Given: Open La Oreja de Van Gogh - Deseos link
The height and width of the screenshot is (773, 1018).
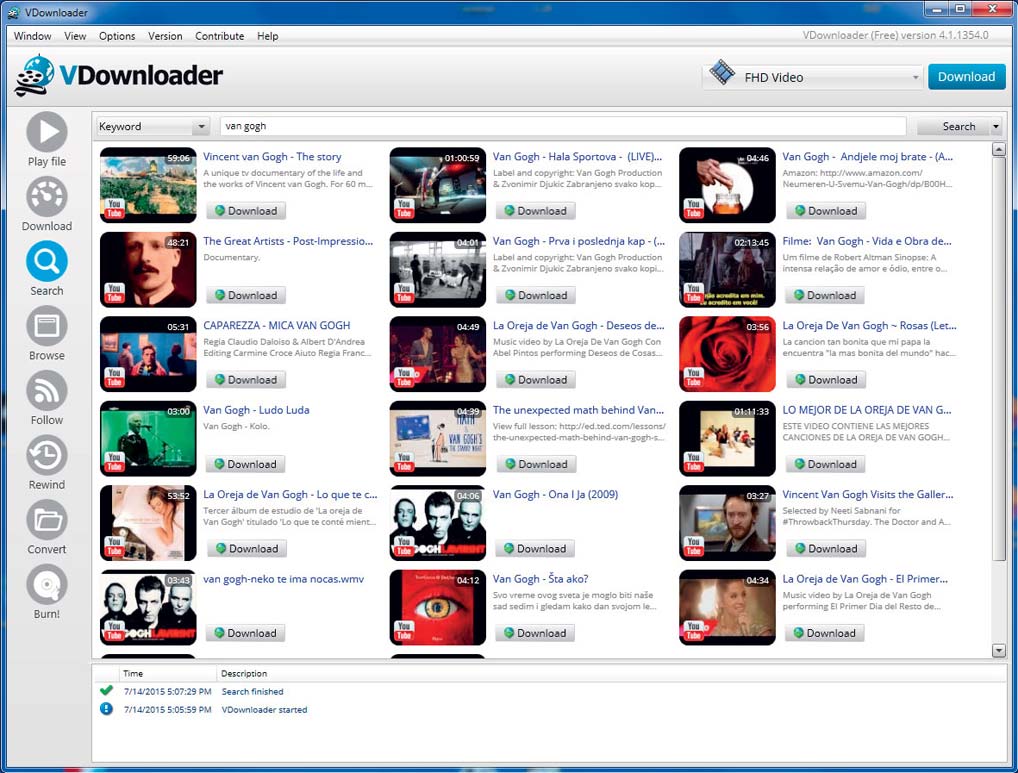Looking at the screenshot, I should pyautogui.click(x=578, y=325).
